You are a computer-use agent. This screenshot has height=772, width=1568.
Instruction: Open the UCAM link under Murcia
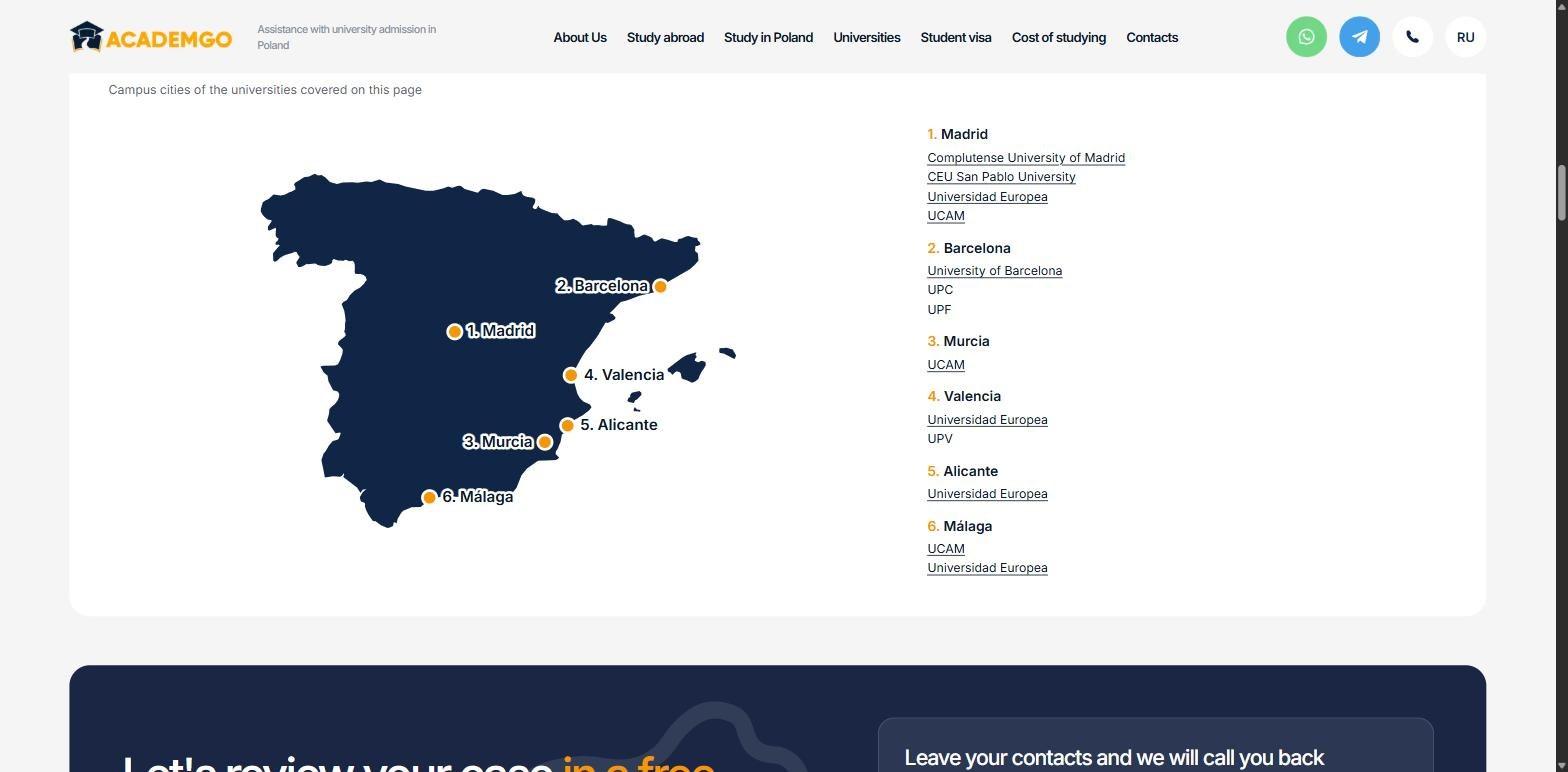946,365
